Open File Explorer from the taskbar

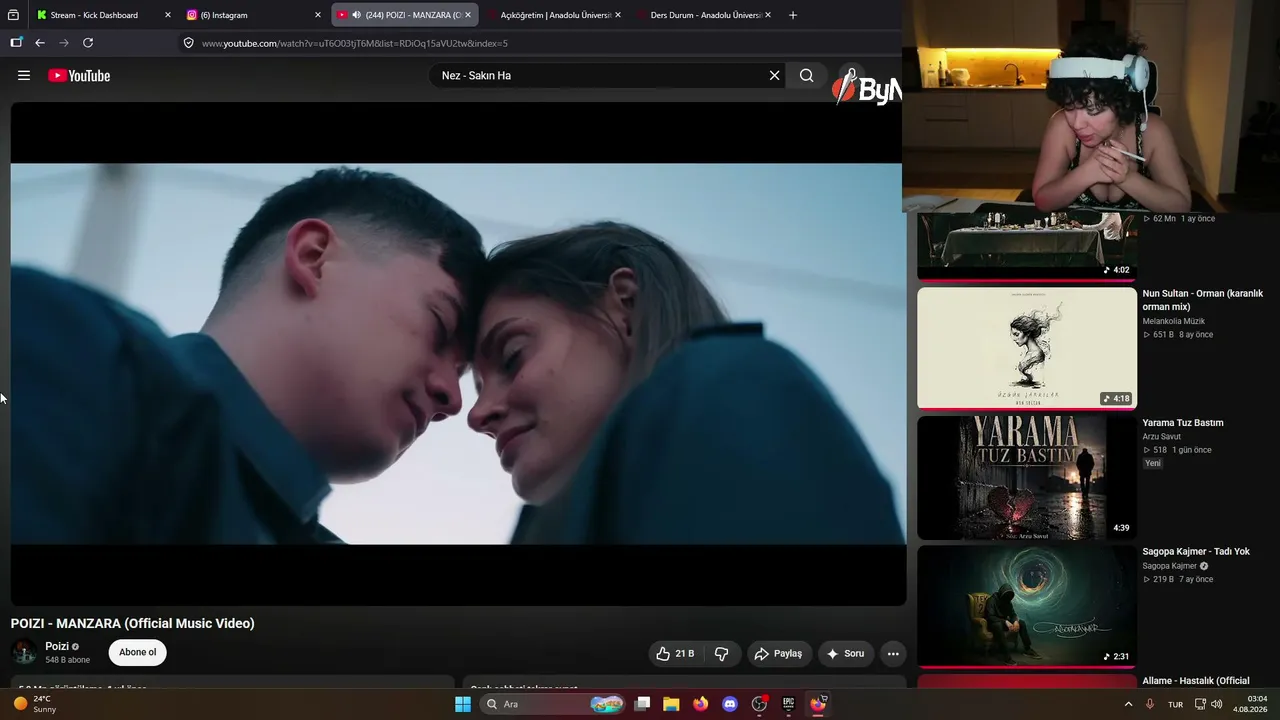[x=671, y=704]
